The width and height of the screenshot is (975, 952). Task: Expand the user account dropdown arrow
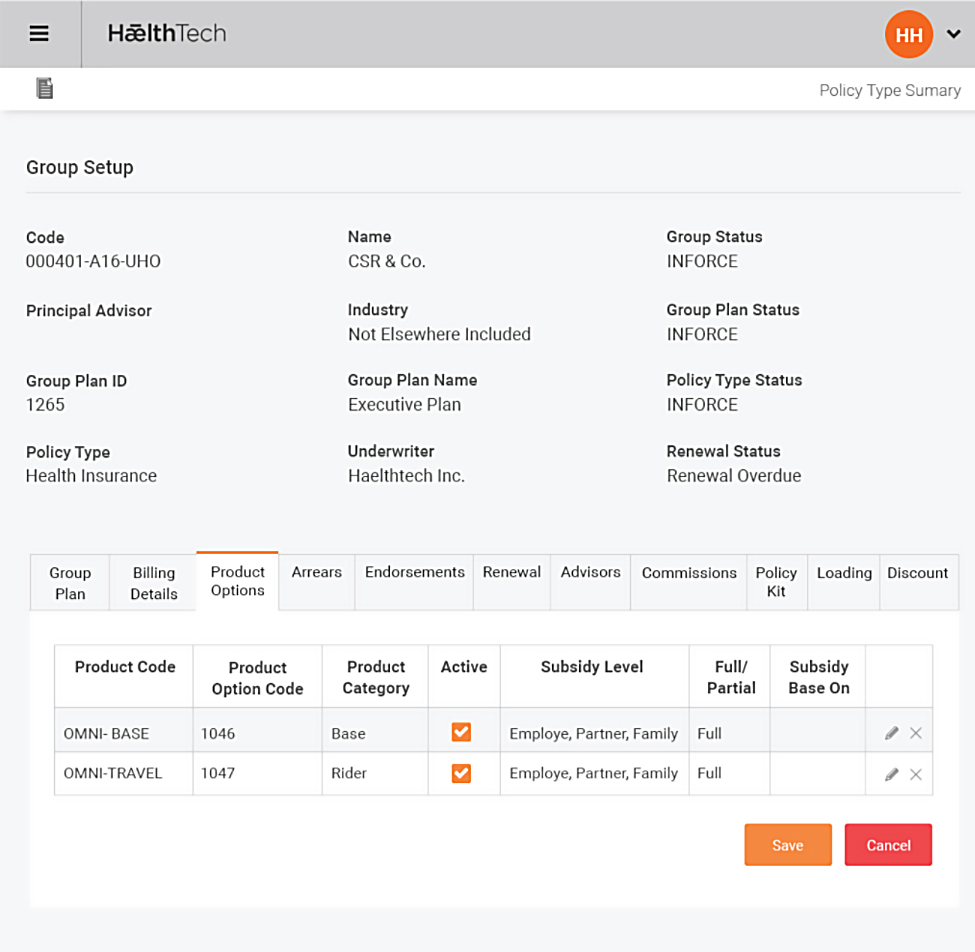[953, 35]
